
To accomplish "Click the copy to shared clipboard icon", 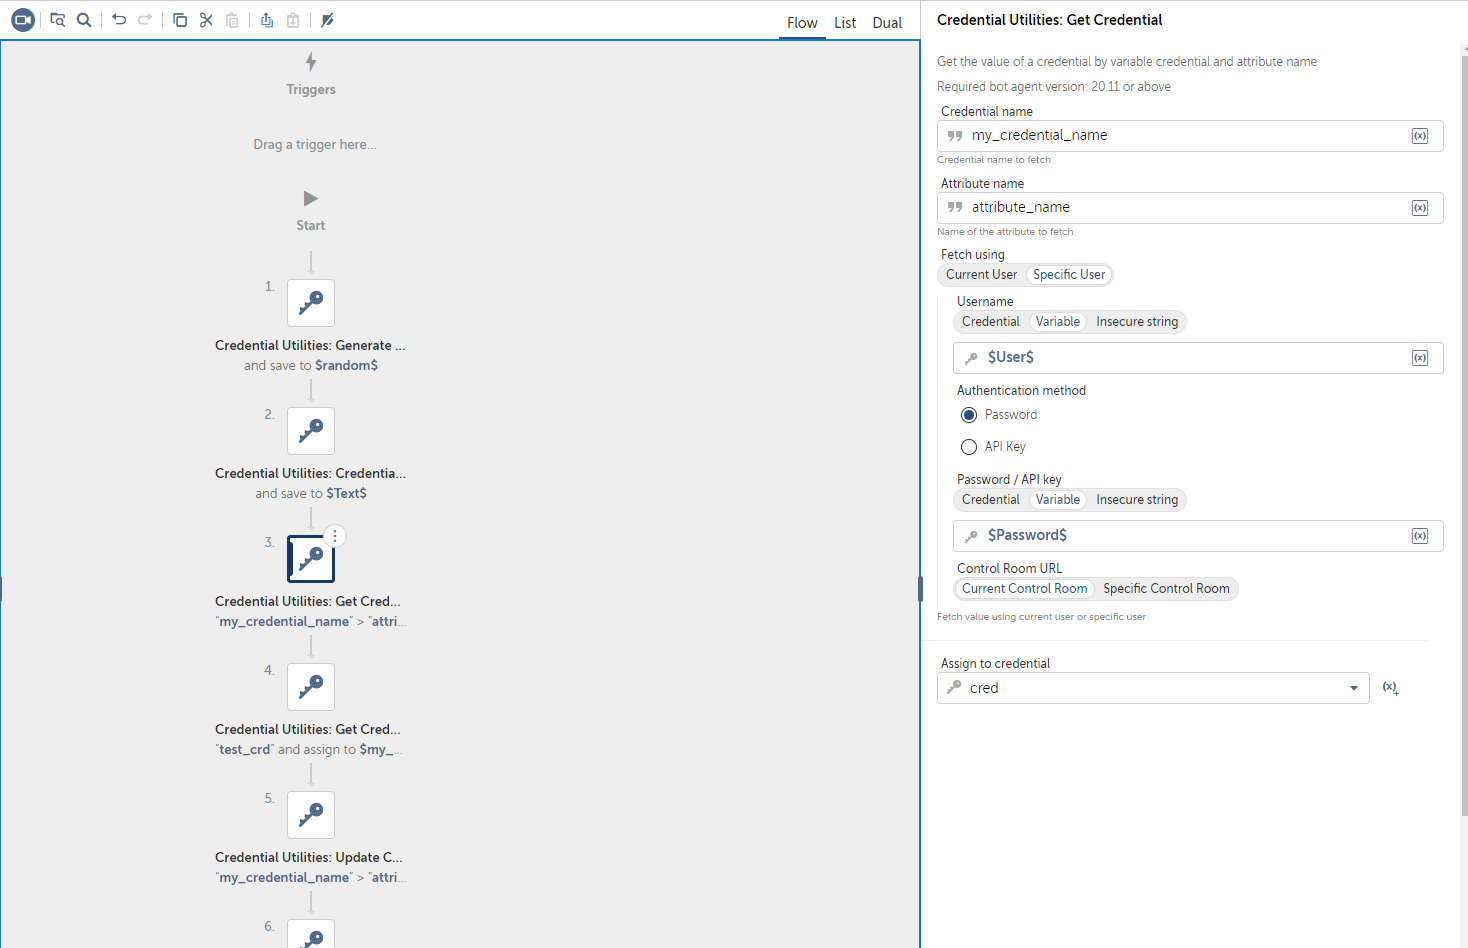I will coord(267,20).
